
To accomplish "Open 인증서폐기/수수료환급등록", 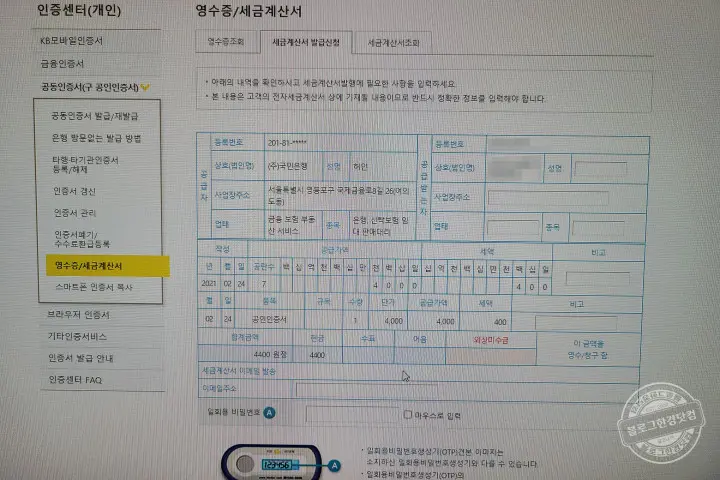I will (x=82, y=239).
